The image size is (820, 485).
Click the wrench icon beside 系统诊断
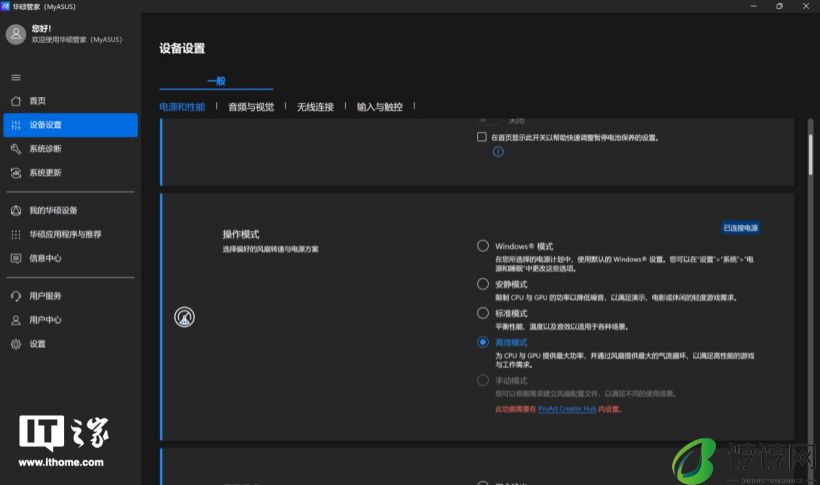point(16,149)
